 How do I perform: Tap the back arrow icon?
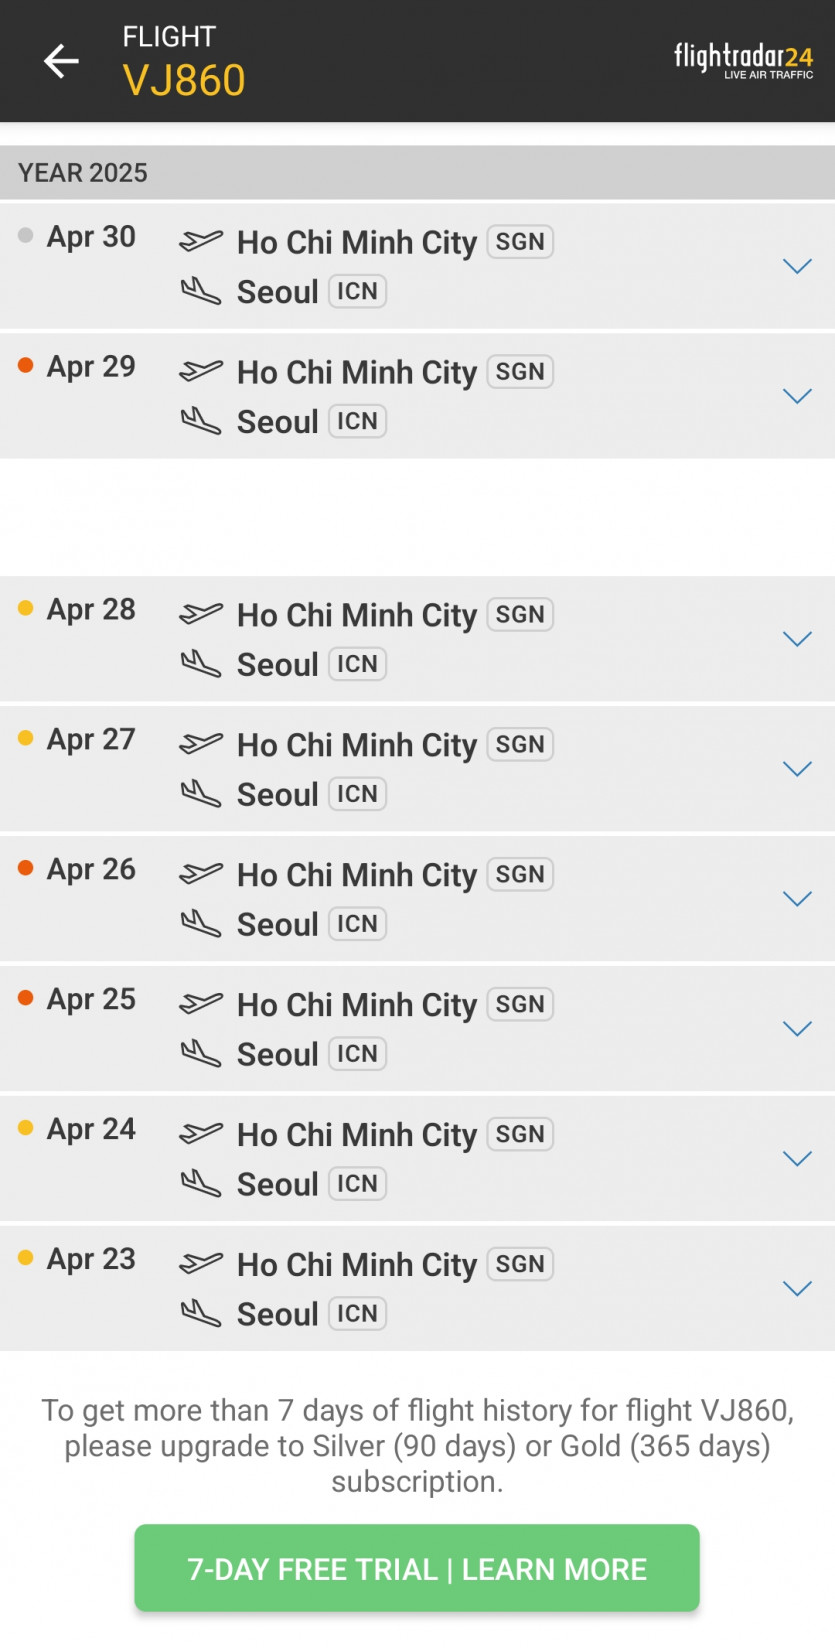coord(61,61)
